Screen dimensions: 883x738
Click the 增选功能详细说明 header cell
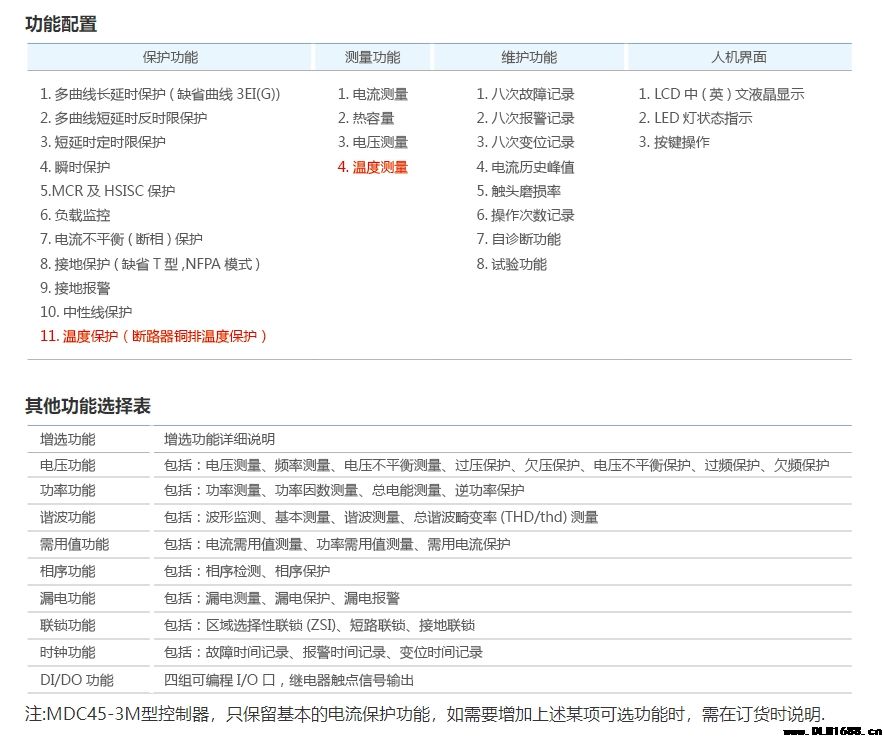tap(219, 439)
